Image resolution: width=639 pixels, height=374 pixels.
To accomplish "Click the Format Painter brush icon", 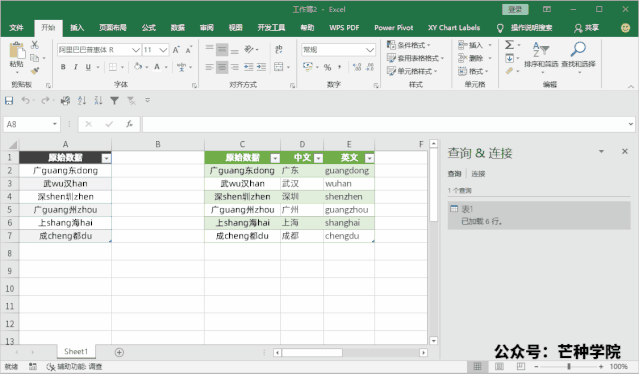I will pyautogui.click(x=35, y=71).
